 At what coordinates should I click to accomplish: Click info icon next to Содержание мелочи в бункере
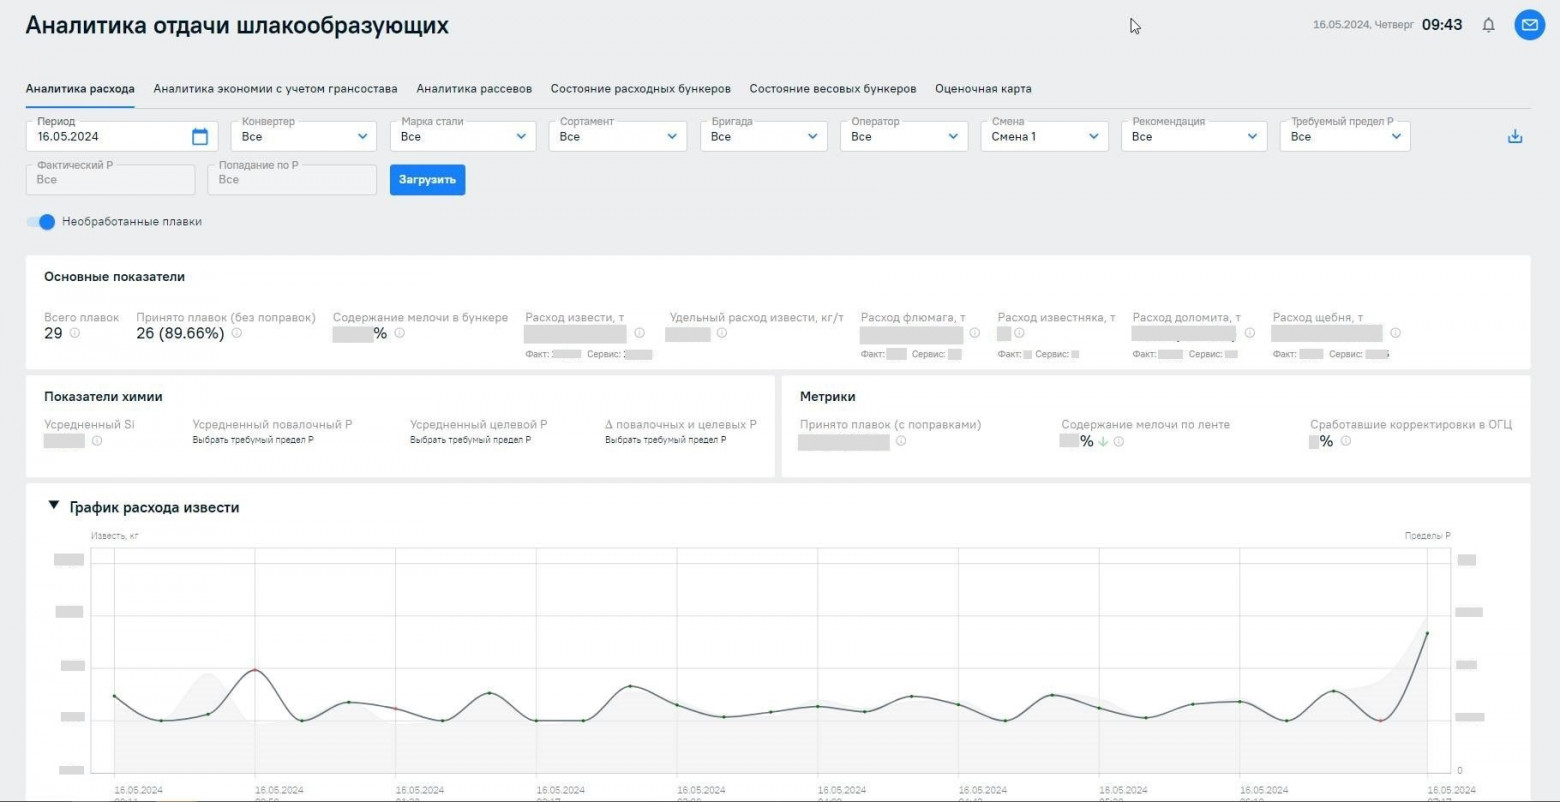pos(400,333)
